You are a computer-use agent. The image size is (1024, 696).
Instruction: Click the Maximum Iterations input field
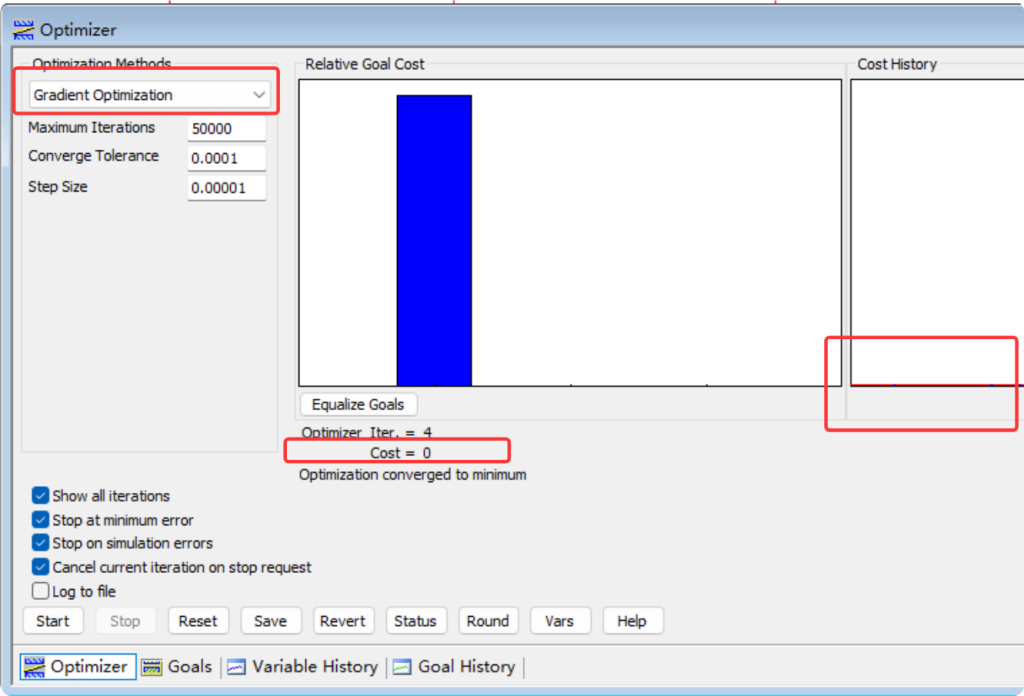(x=226, y=129)
